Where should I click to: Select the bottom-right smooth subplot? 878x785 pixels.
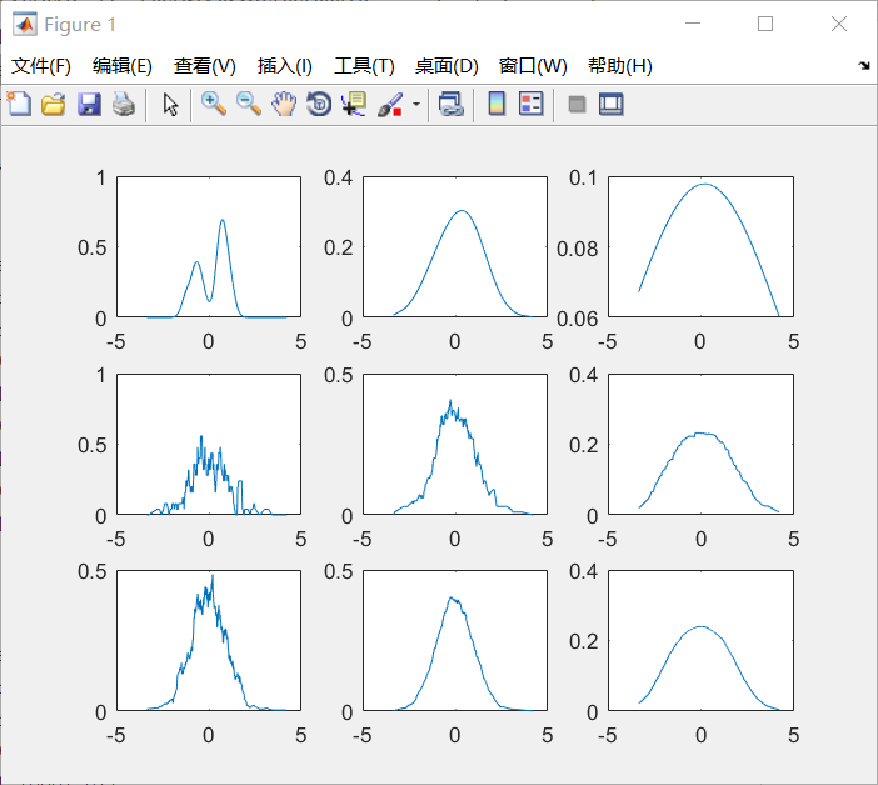pyautogui.click(x=701, y=641)
